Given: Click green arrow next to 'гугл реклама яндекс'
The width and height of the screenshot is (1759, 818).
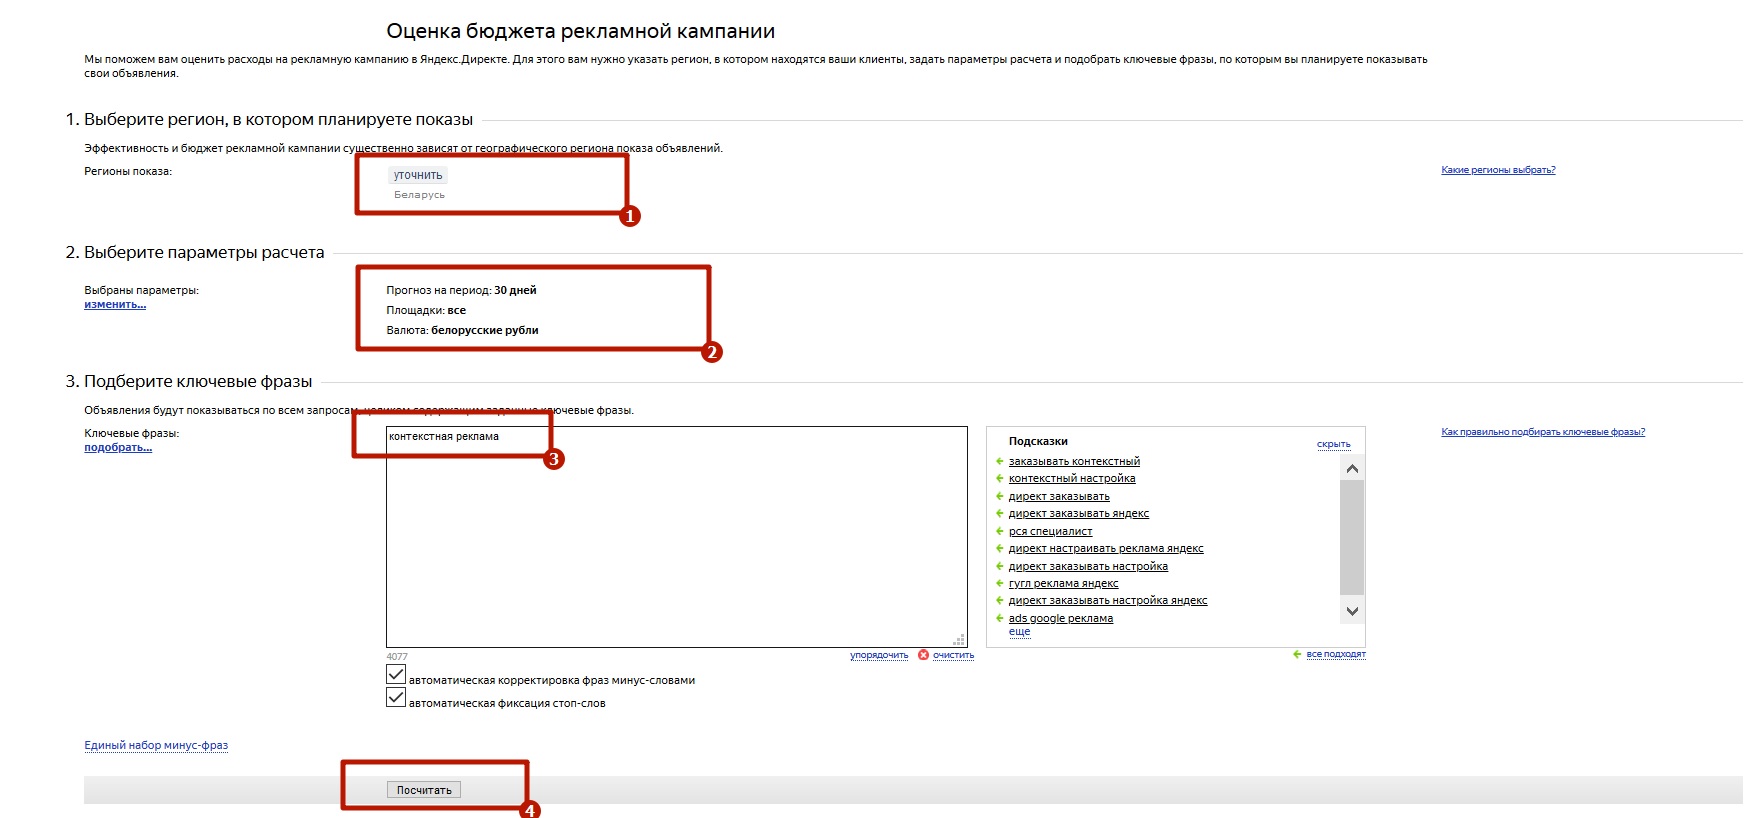Looking at the screenshot, I should click(999, 583).
